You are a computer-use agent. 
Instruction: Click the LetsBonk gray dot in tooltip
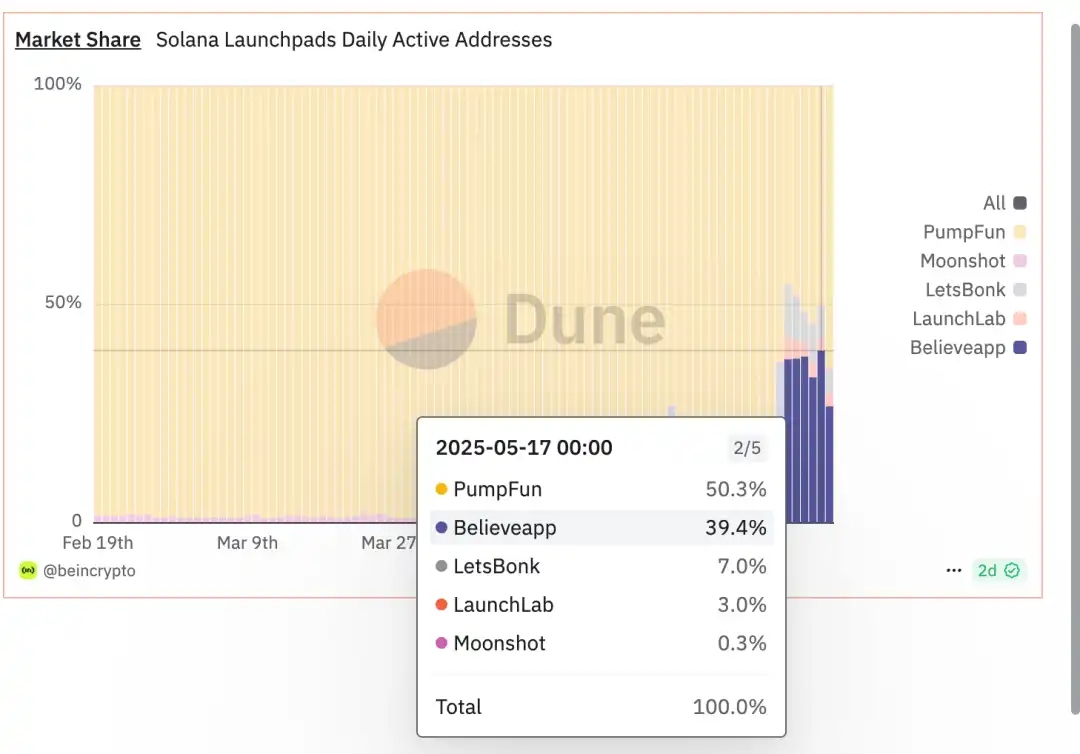click(442, 566)
